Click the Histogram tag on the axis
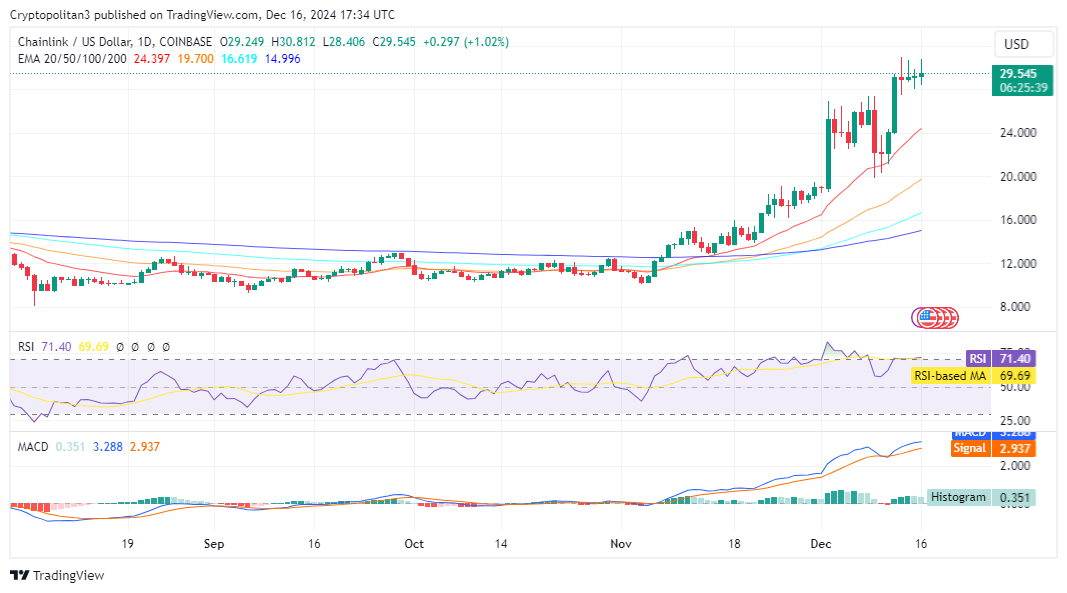 click(958, 497)
